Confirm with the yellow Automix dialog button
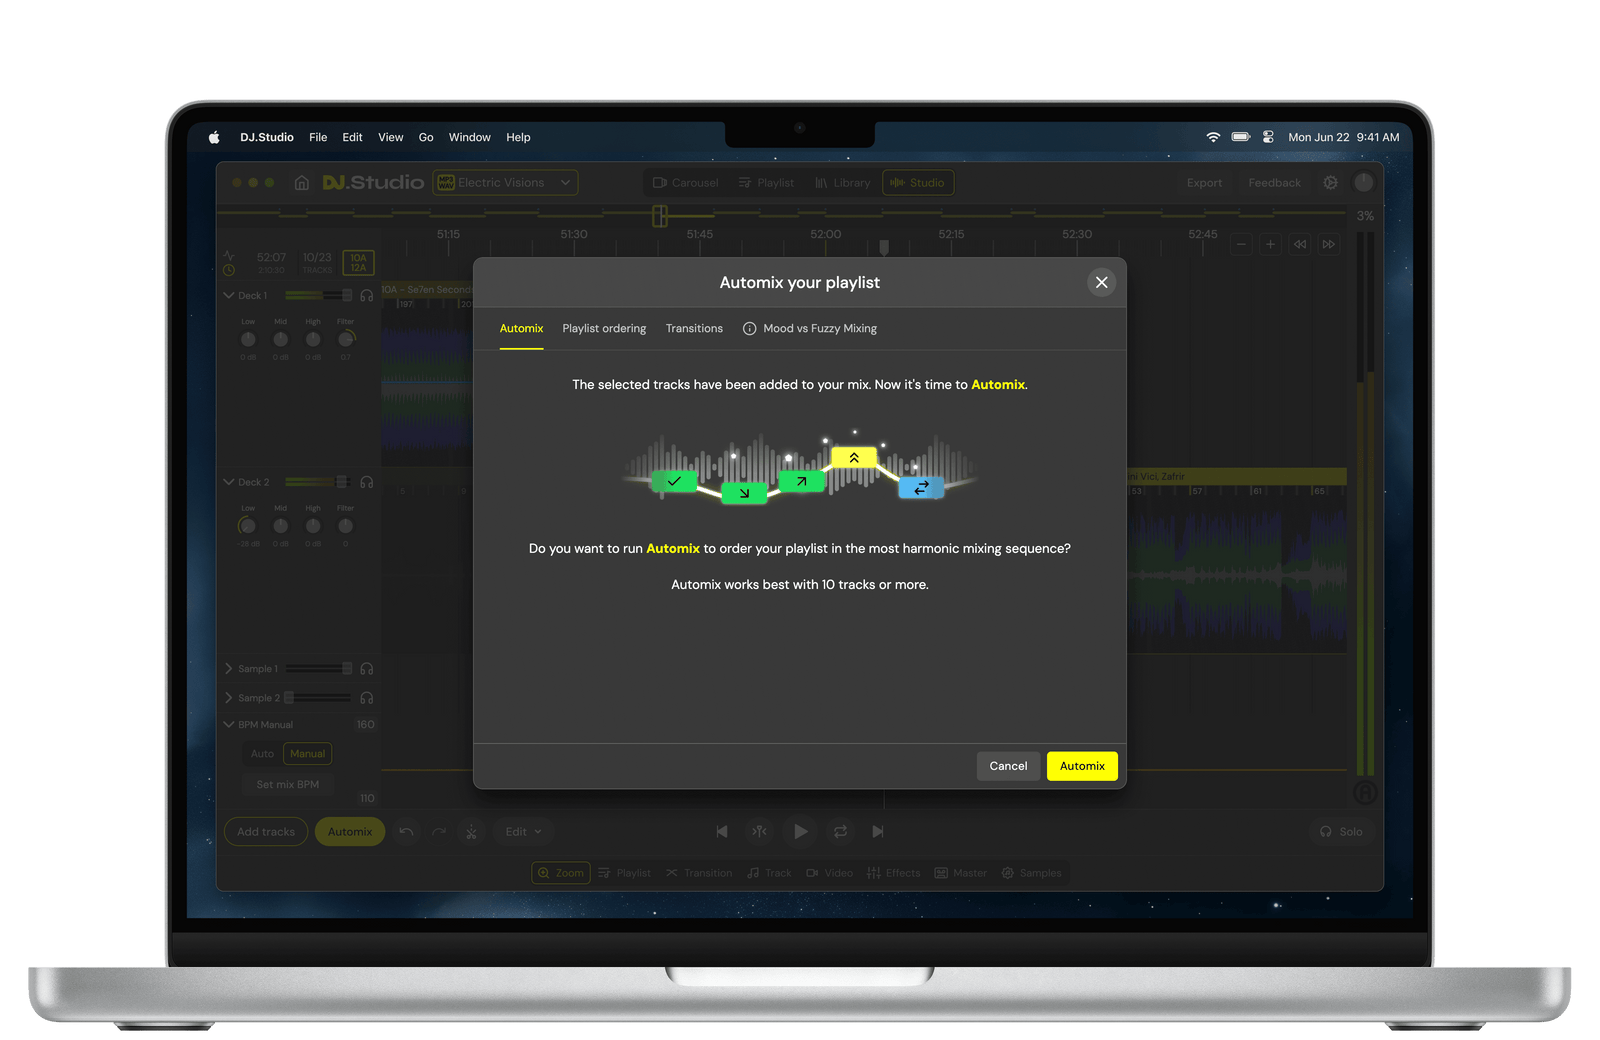This screenshot has height=1040, width=1600. pos(1082,766)
